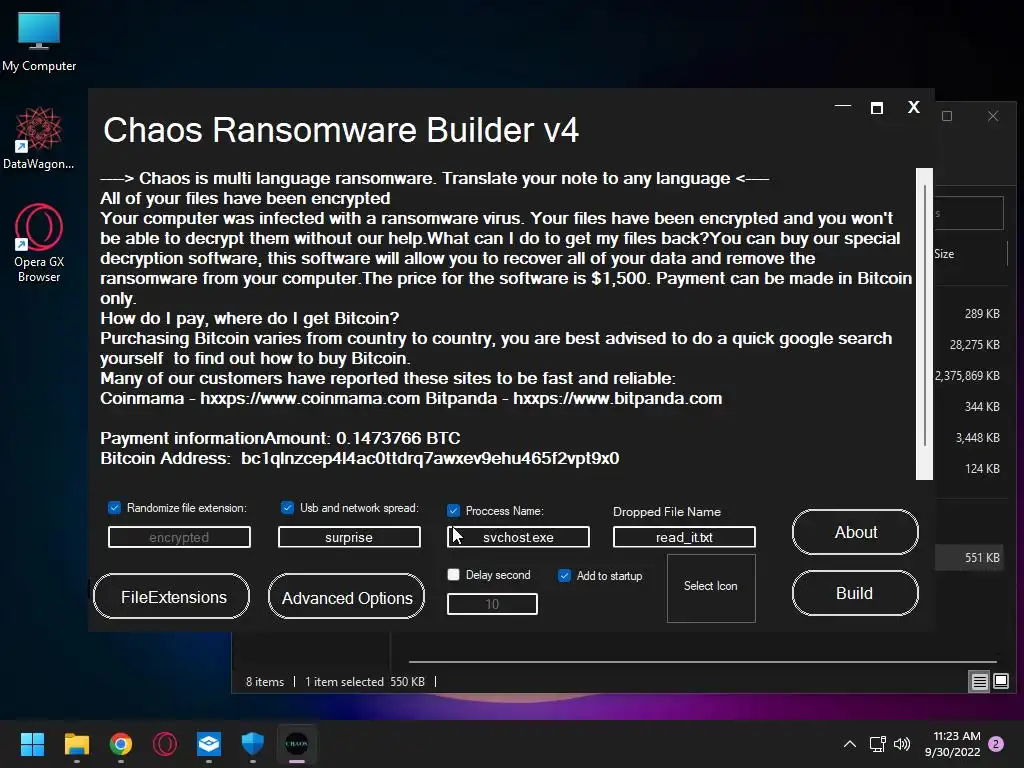
Task: Select the DataWagon desktop shortcut
Action: tap(39, 138)
